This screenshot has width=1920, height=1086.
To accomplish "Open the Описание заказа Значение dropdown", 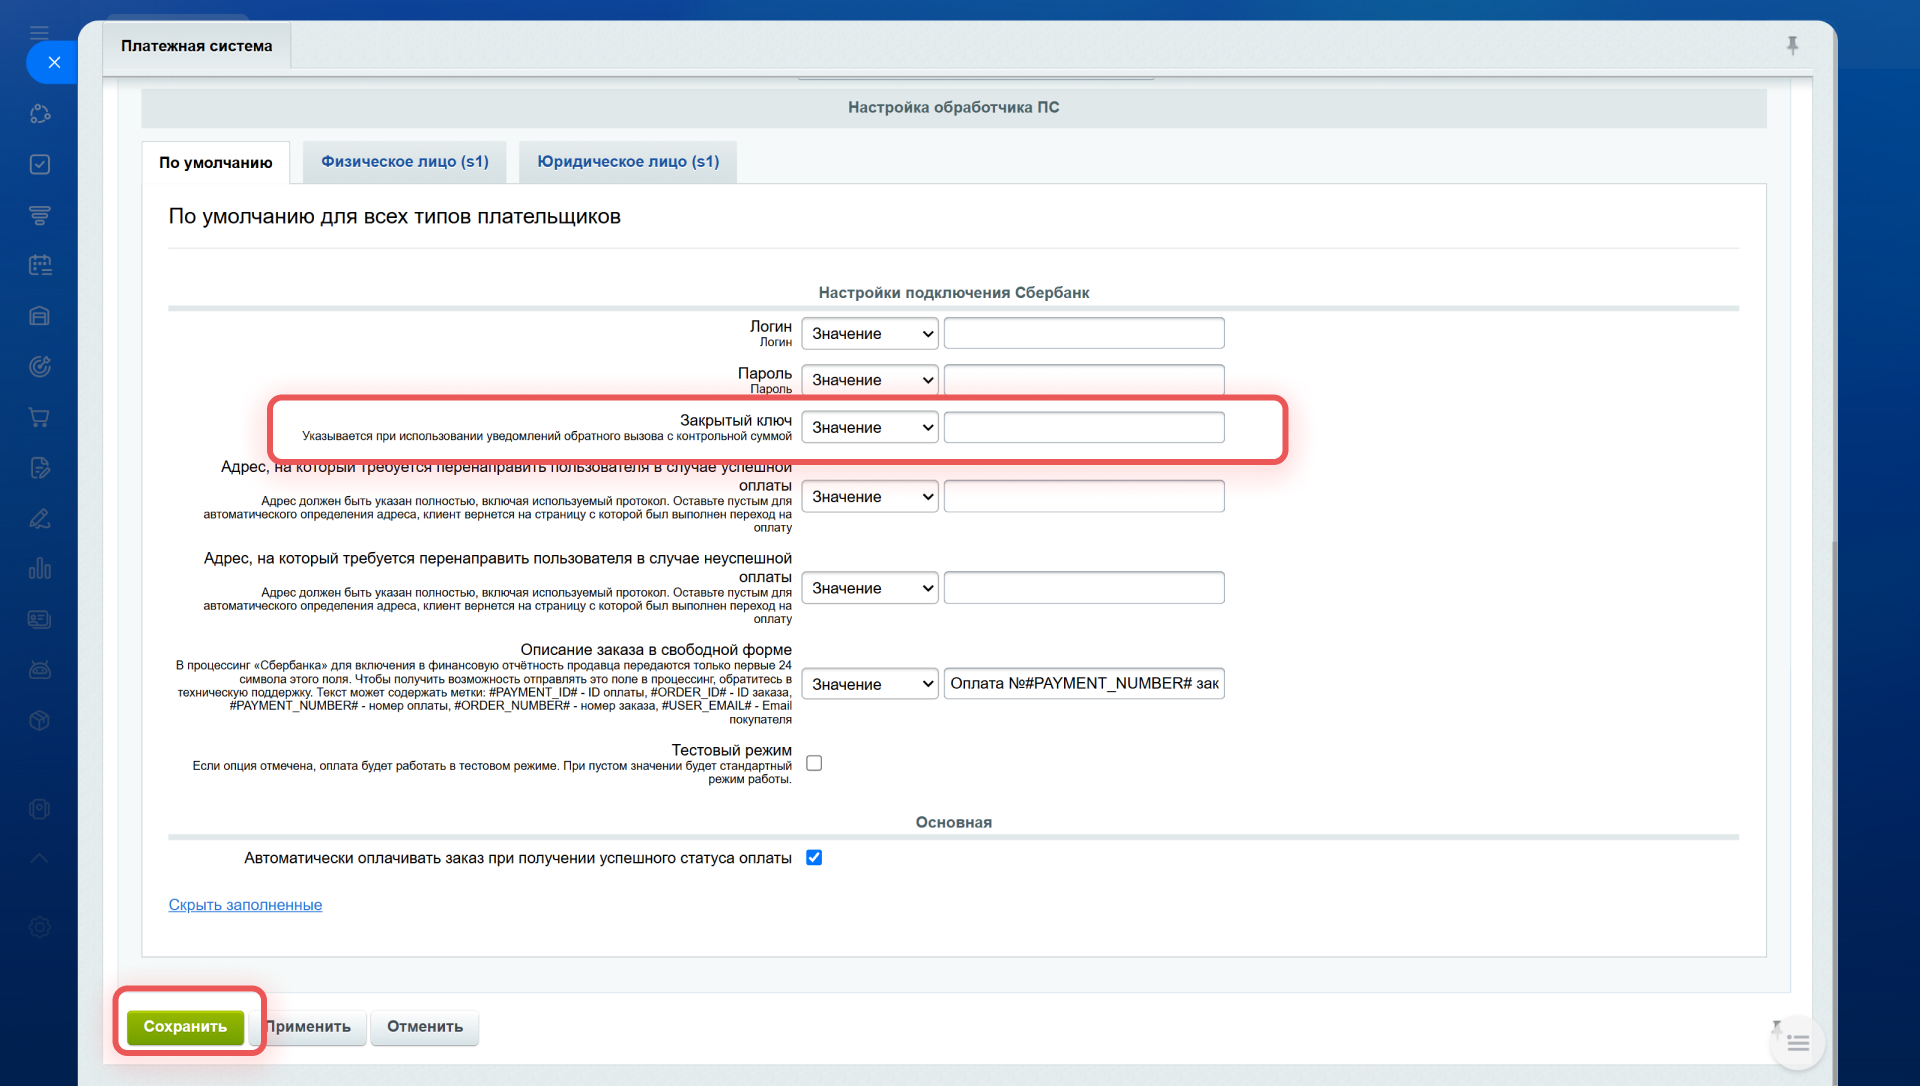I will (x=870, y=684).
